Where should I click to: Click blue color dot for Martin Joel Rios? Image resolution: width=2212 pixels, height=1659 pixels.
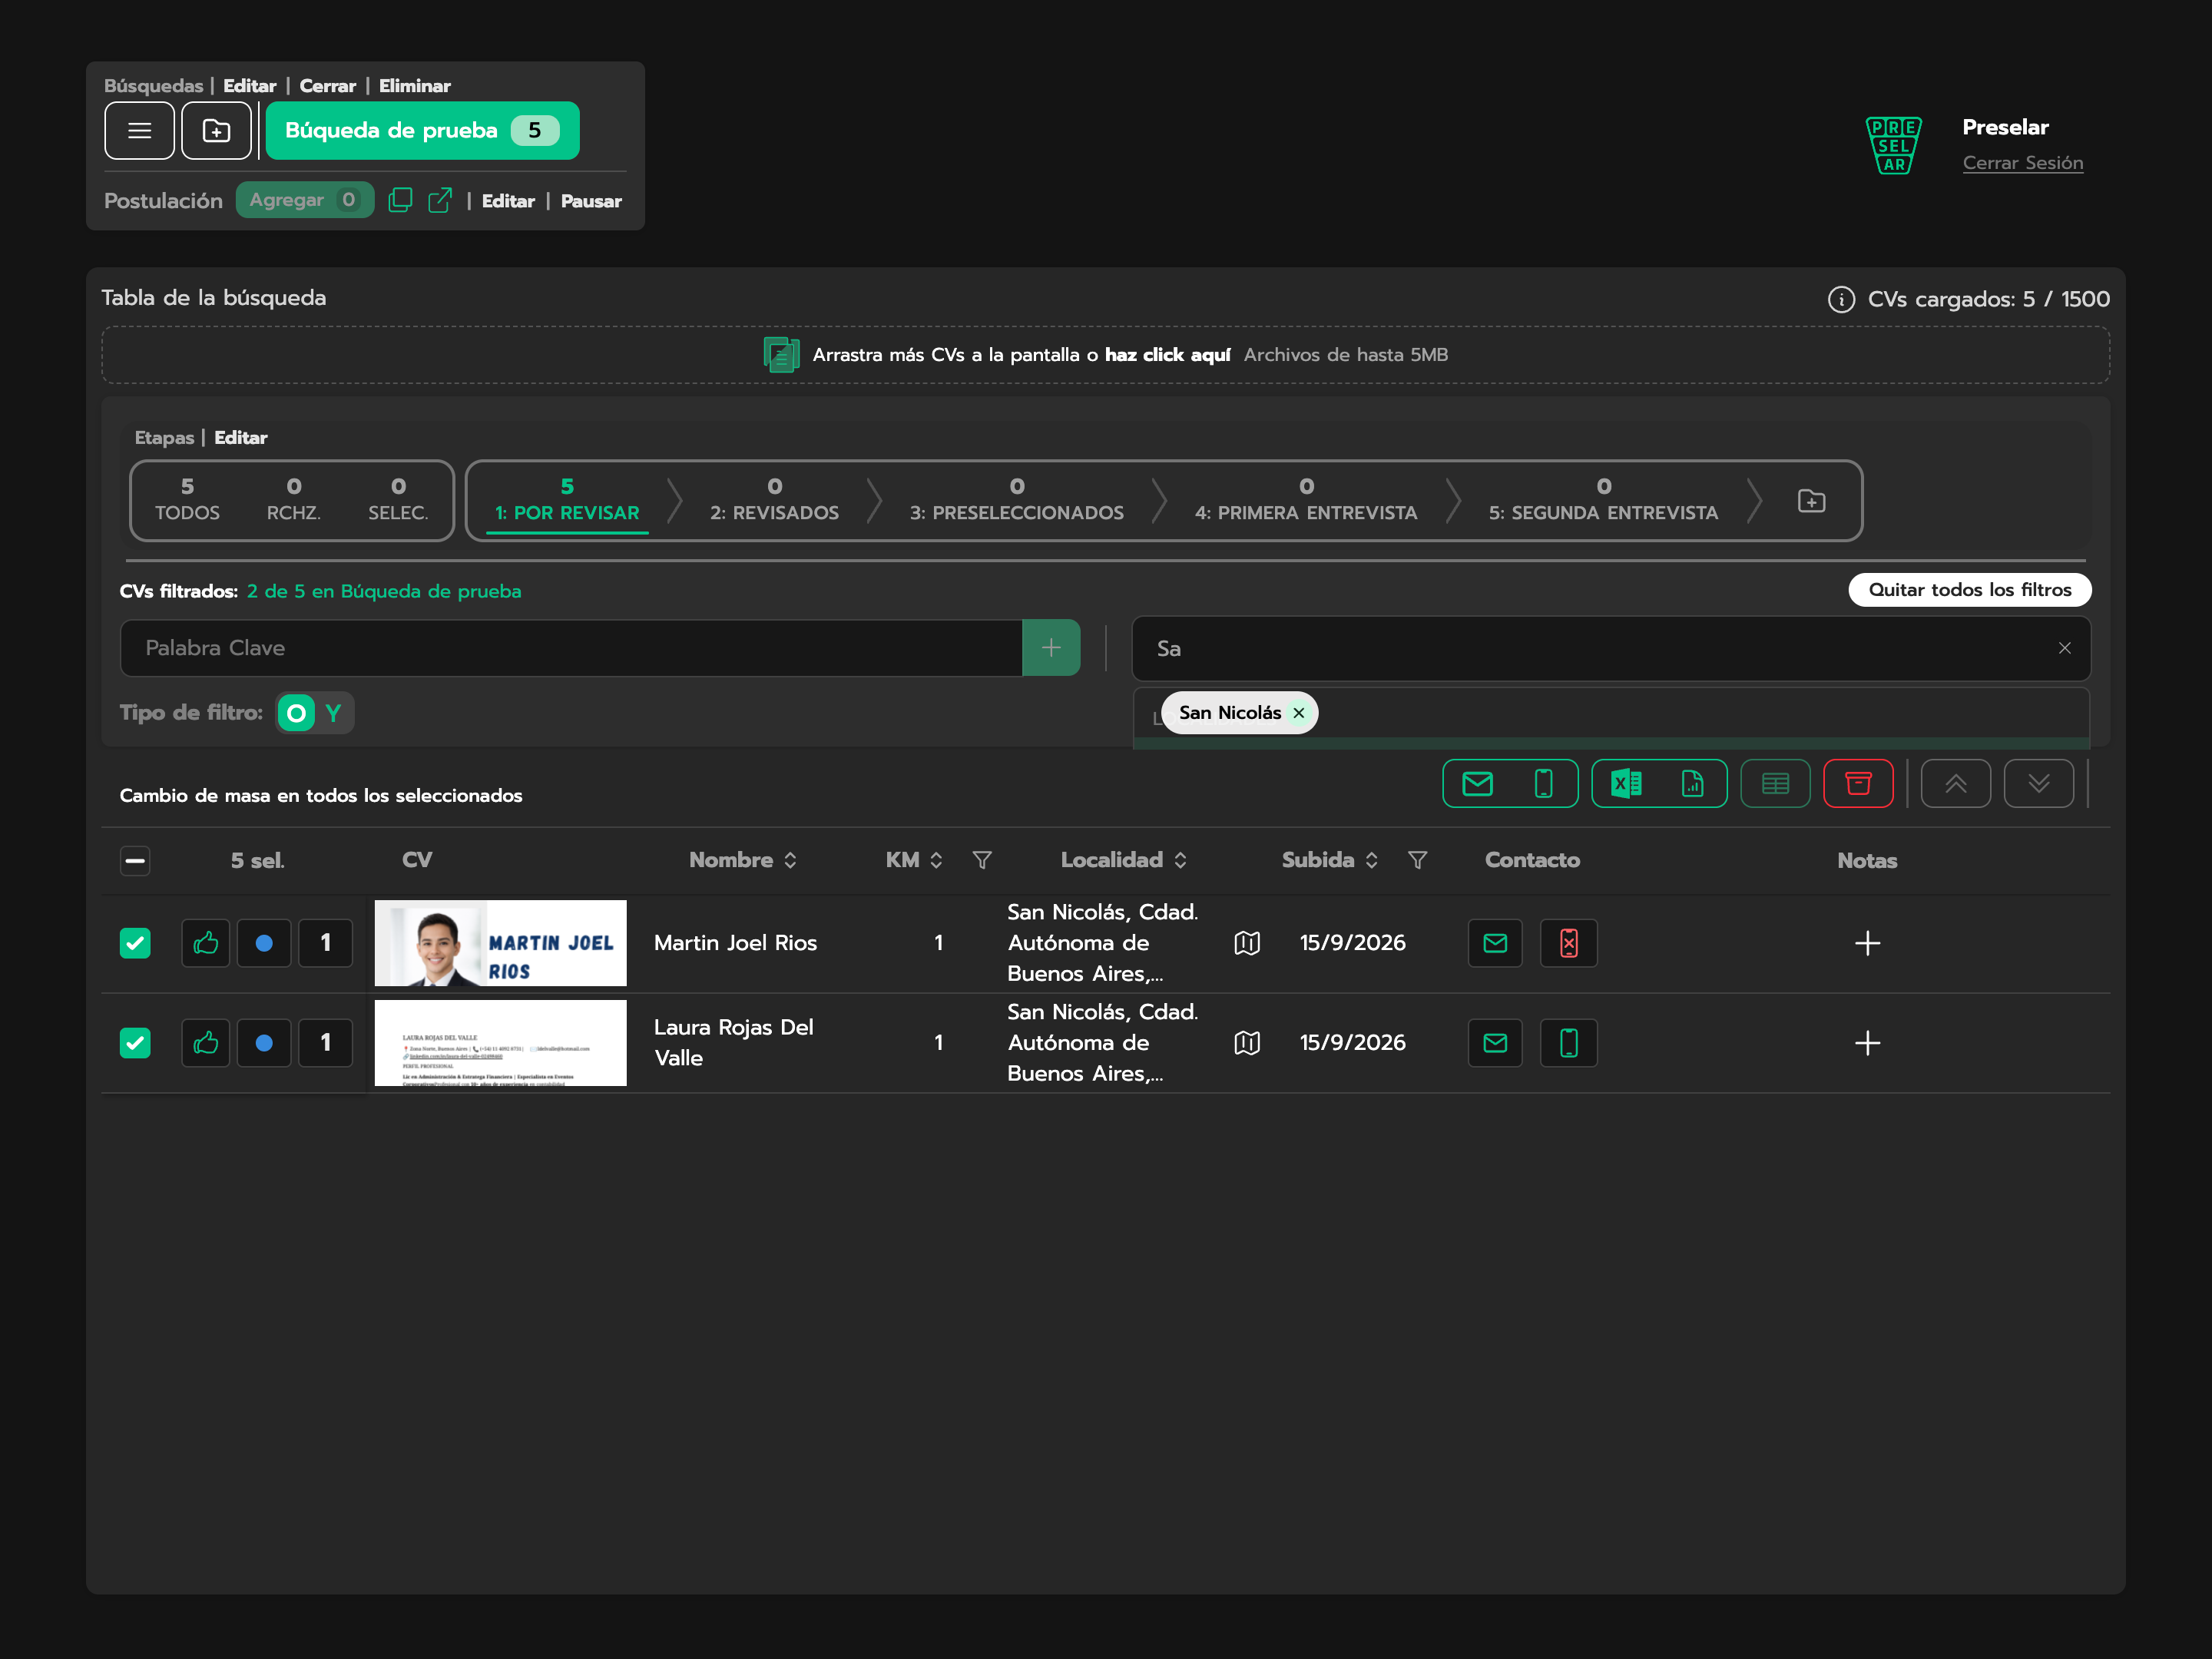tap(264, 943)
